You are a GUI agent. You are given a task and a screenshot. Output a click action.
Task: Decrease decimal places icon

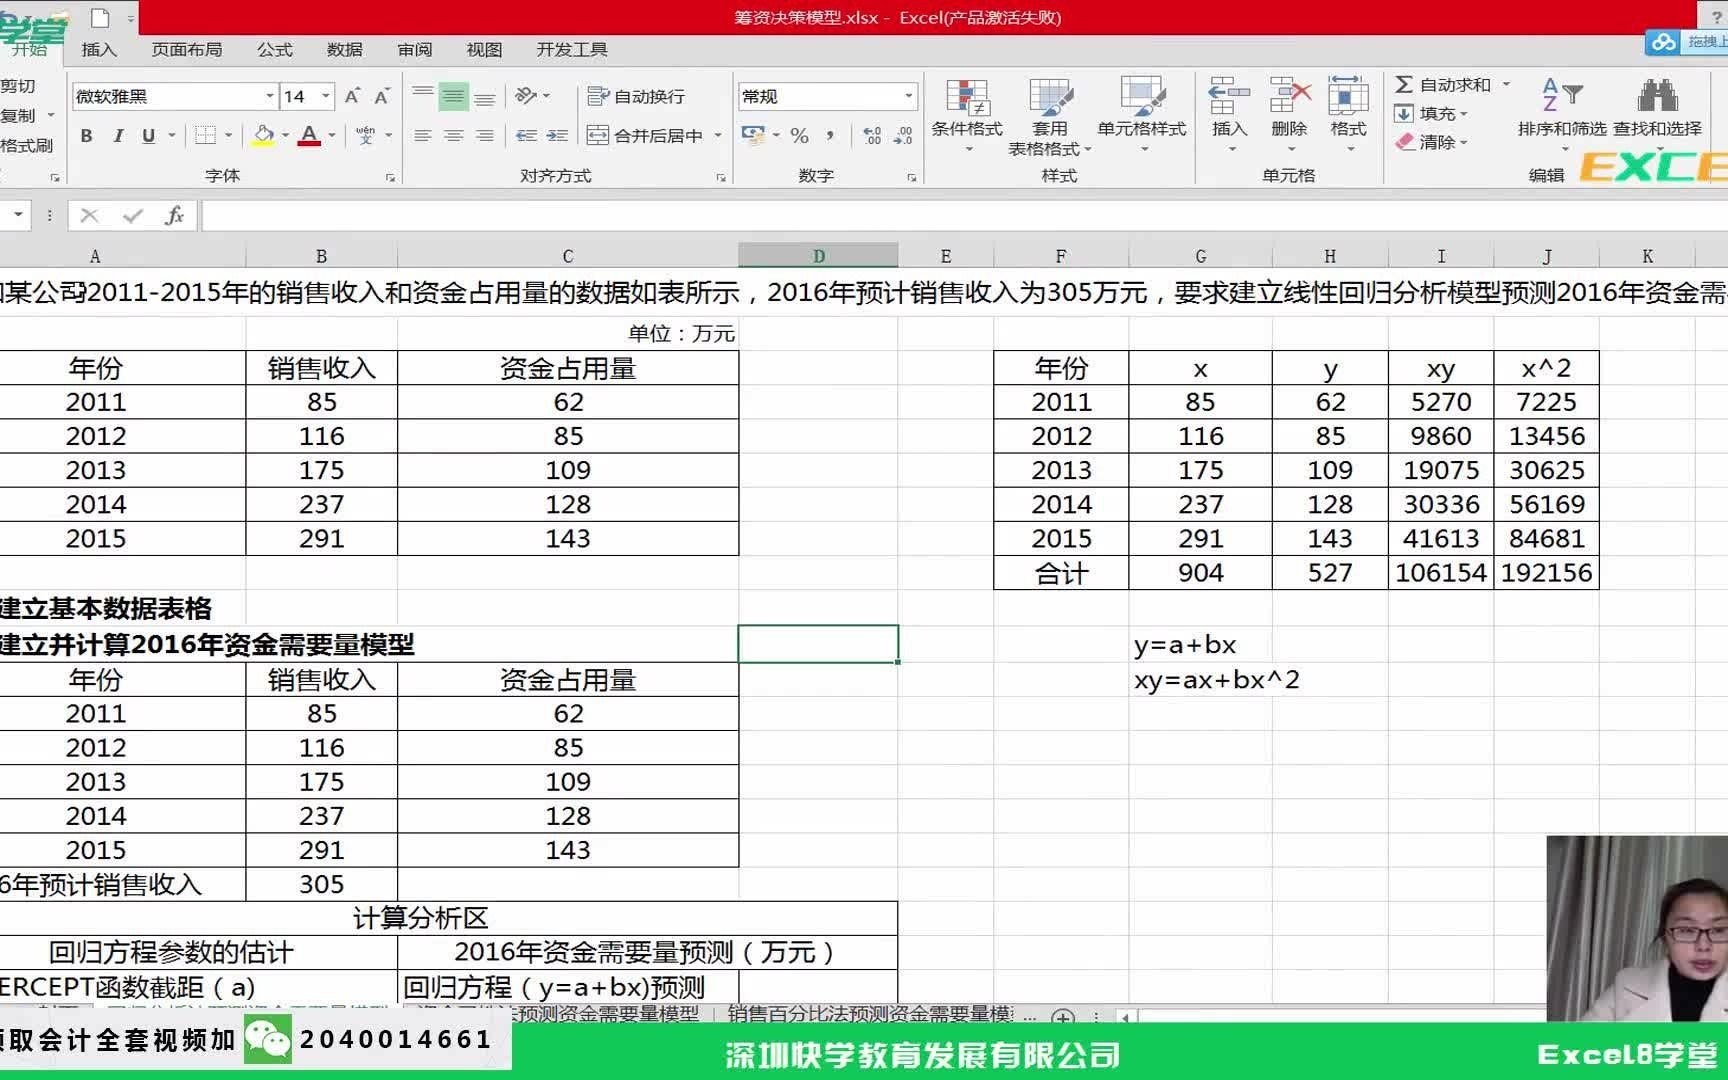903,136
